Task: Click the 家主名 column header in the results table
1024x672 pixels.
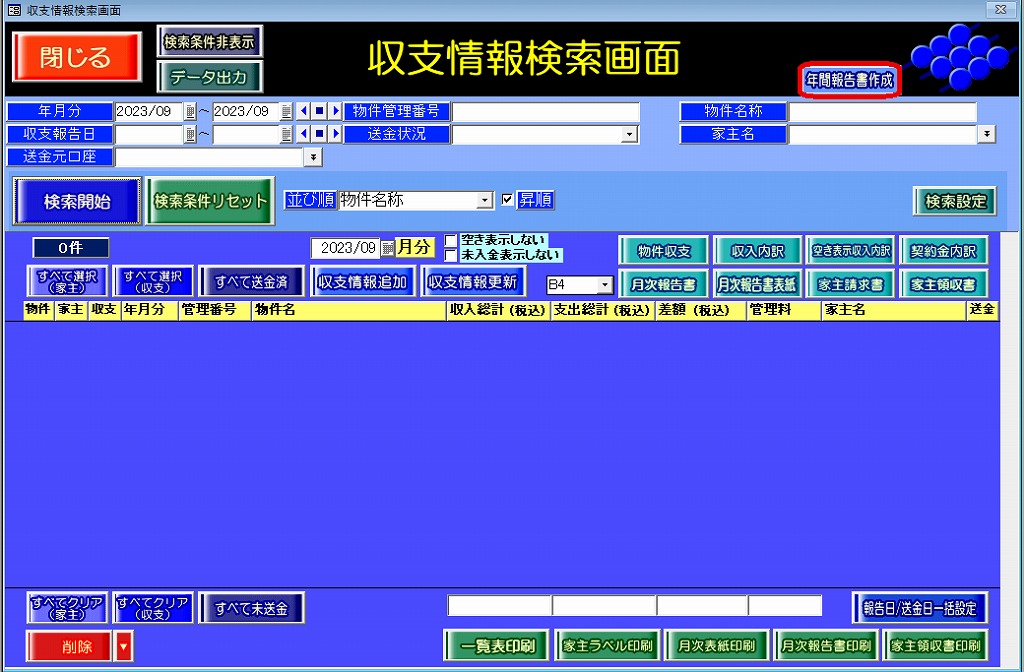Action: [x=892, y=311]
